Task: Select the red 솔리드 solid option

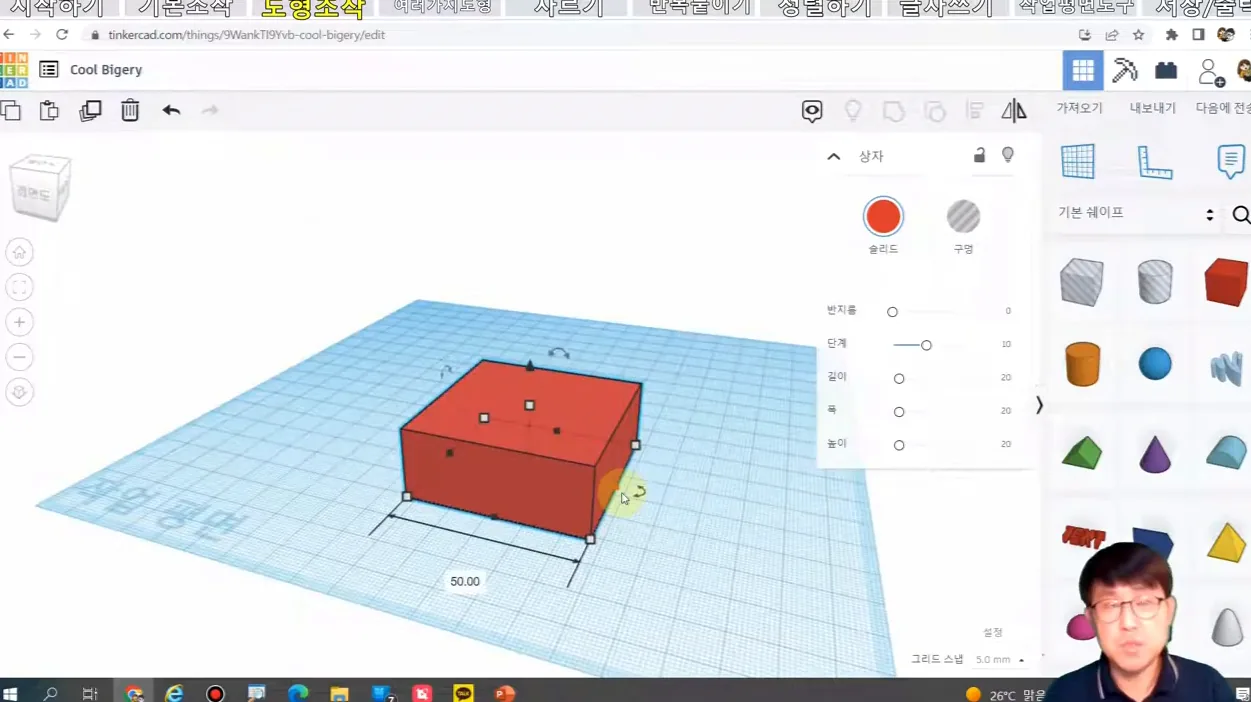Action: (x=883, y=217)
